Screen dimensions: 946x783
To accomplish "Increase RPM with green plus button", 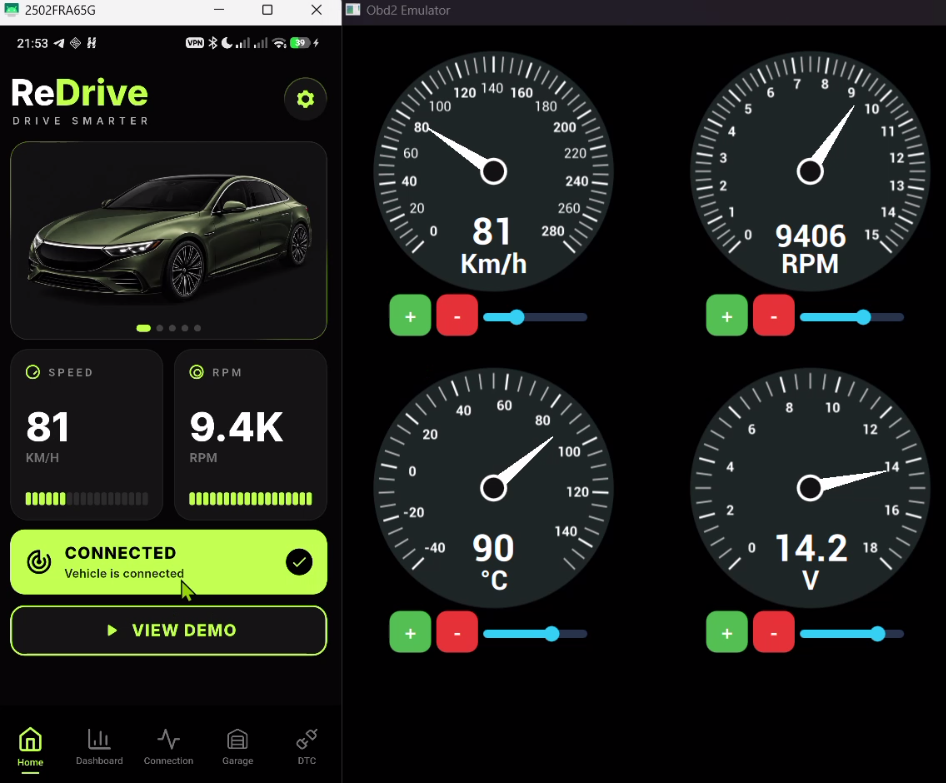I will 726,315.
